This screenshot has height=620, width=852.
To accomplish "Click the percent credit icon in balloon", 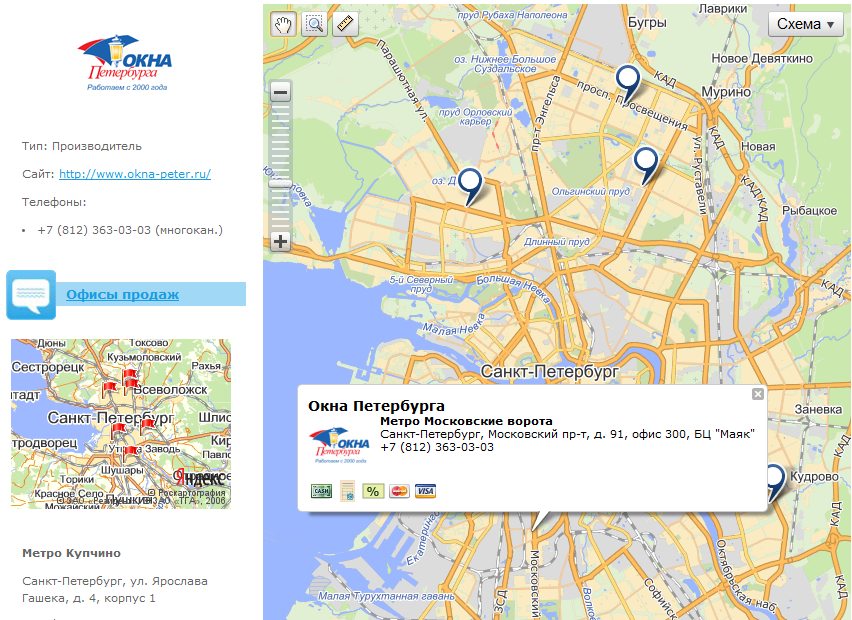I will click(373, 491).
